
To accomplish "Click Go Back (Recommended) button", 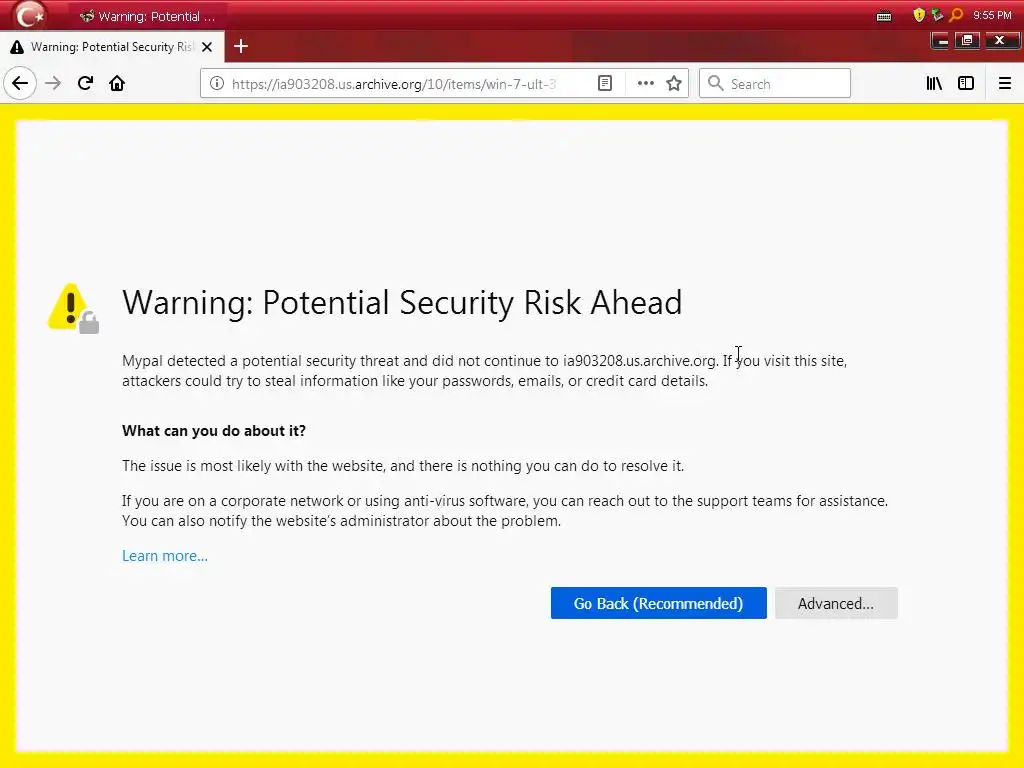I will pos(658,603).
